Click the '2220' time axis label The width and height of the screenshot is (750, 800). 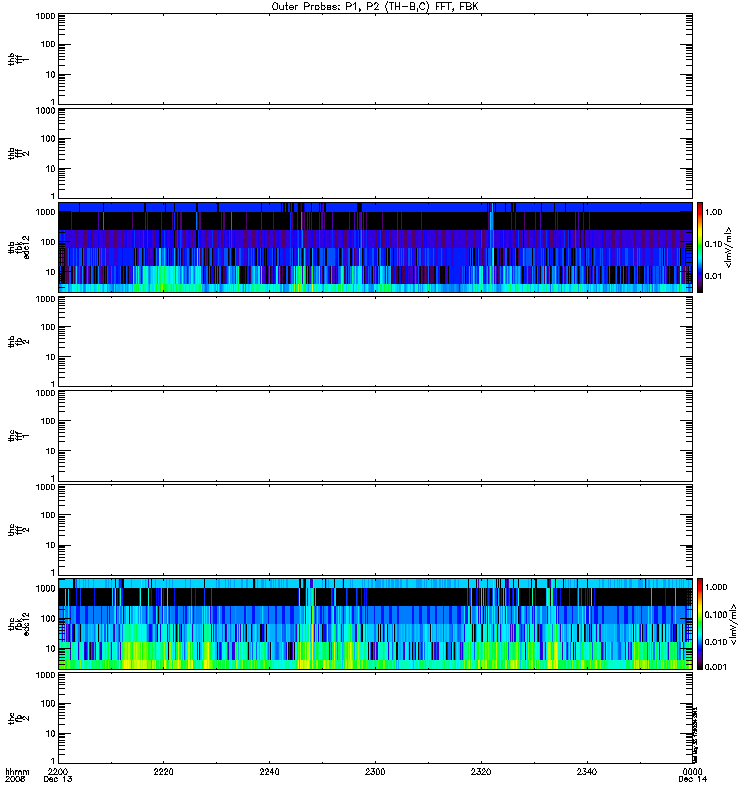(x=163, y=771)
